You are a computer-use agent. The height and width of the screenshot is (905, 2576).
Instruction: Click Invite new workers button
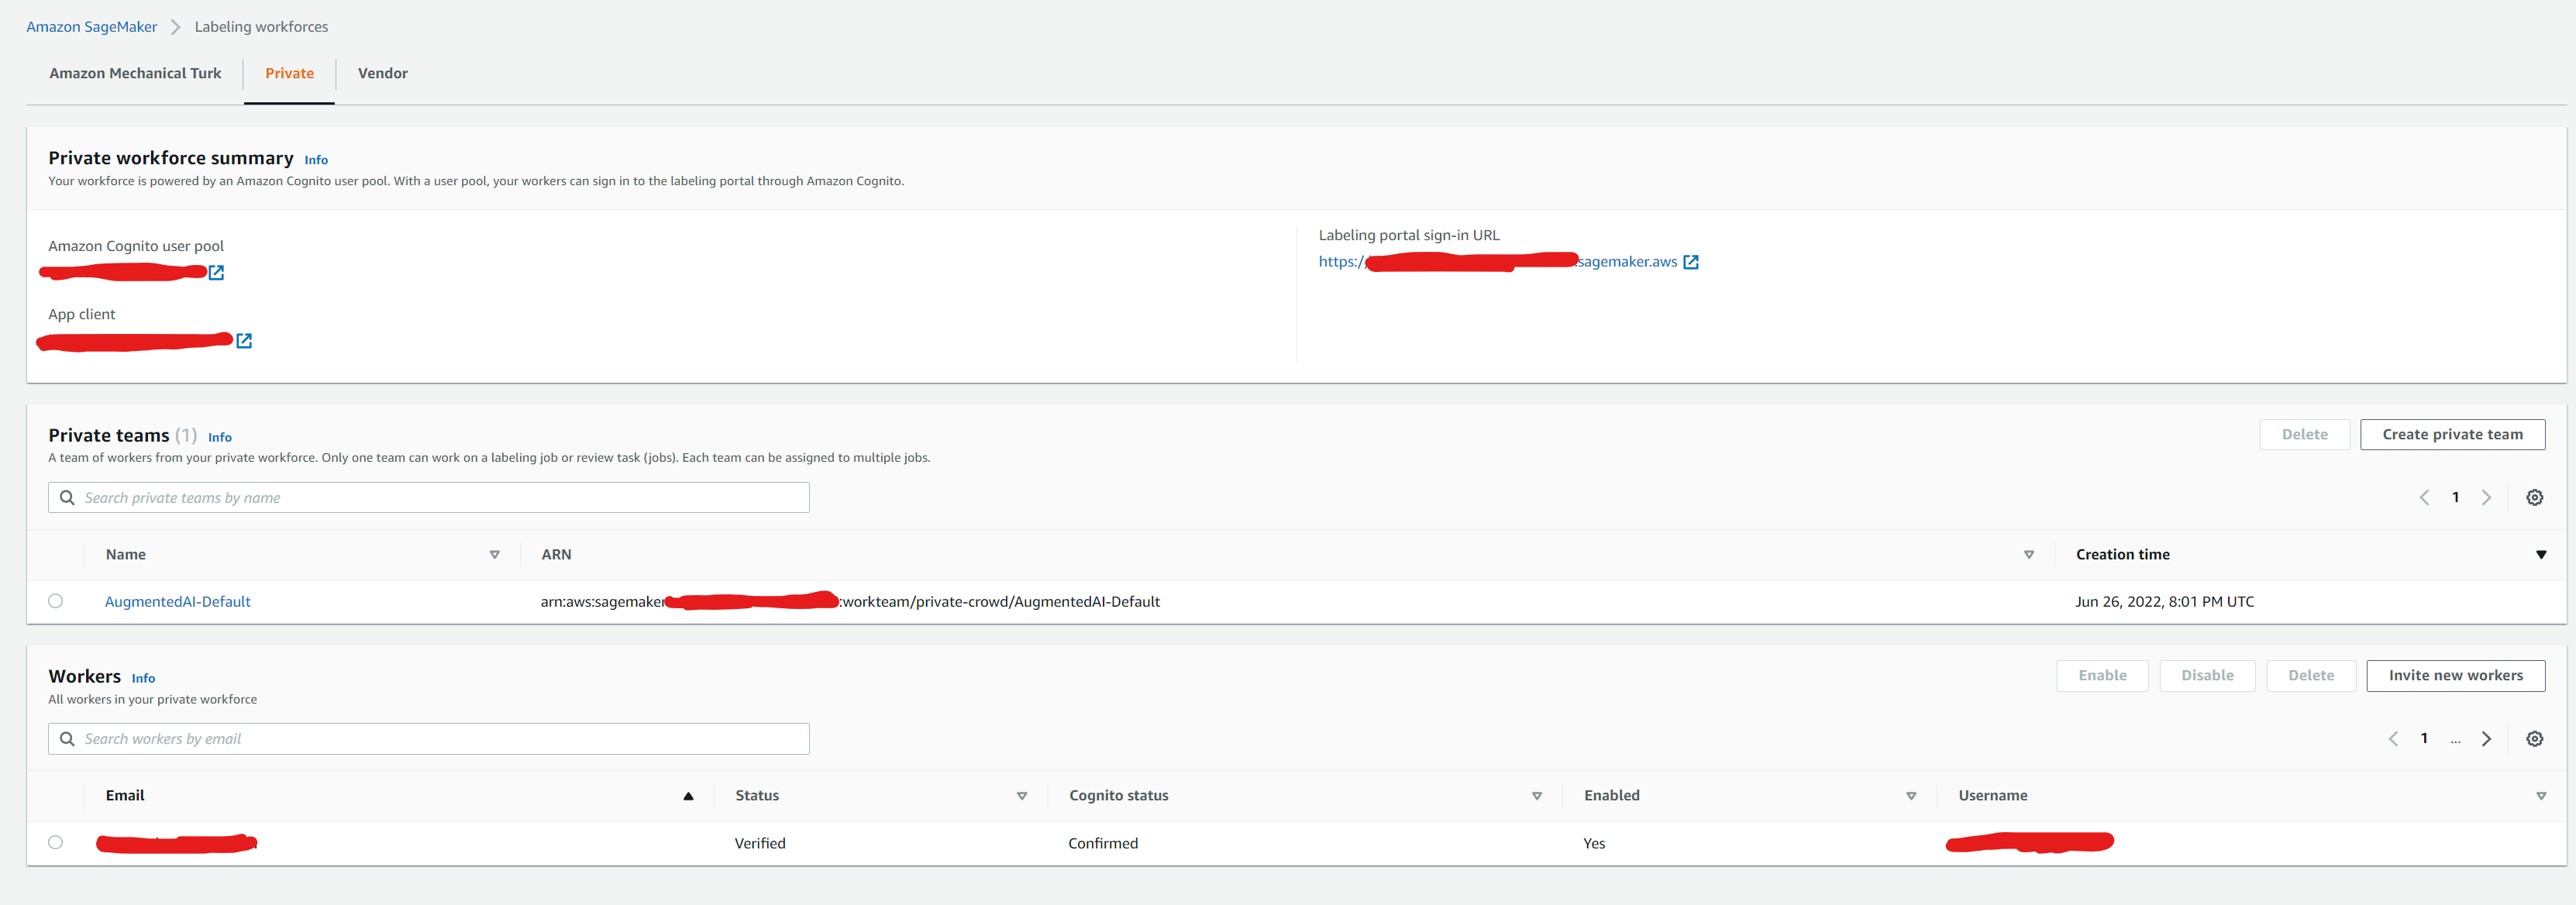[2455, 675]
